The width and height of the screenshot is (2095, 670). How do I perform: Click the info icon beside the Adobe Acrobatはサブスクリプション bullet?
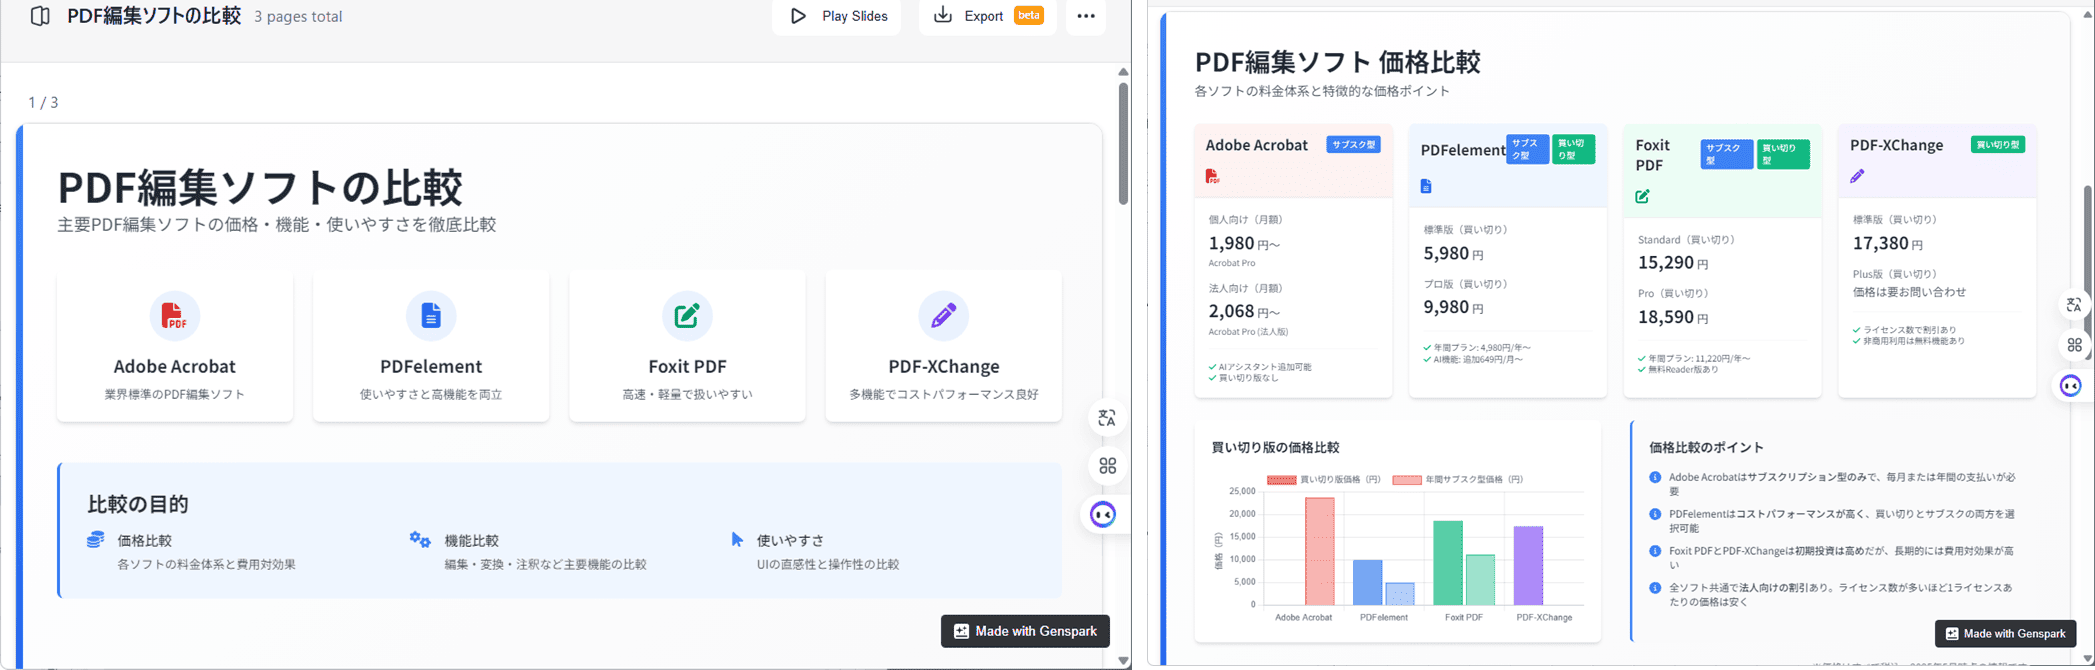(x=1655, y=478)
